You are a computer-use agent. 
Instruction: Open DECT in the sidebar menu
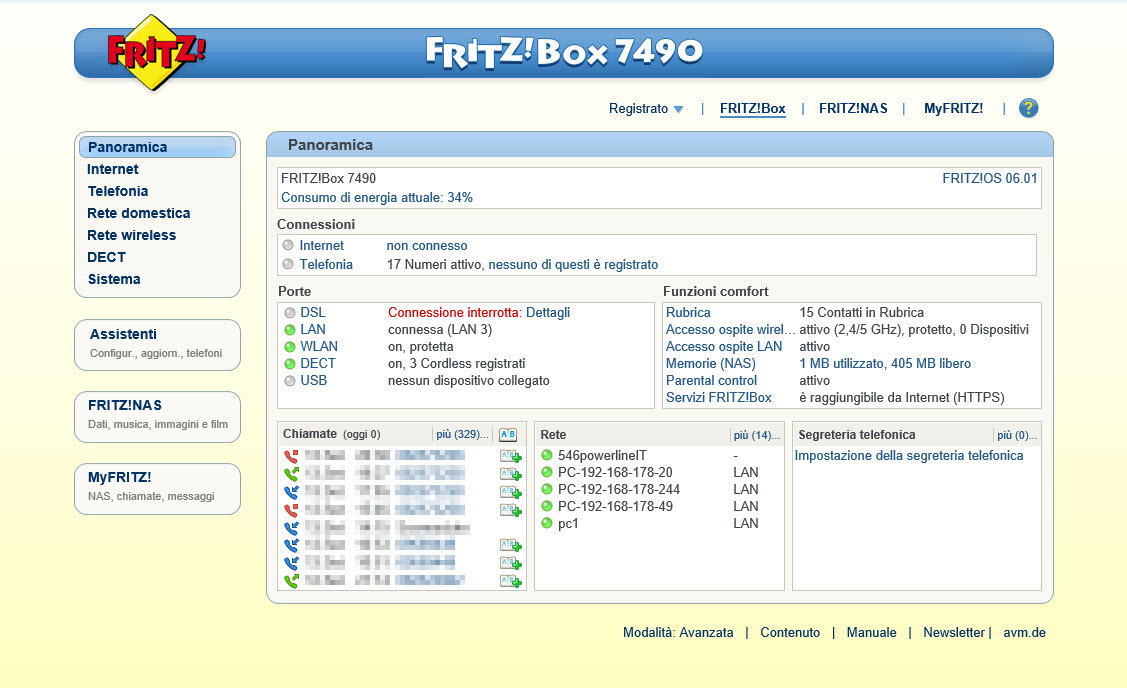pyautogui.click(x=106, y=257)
